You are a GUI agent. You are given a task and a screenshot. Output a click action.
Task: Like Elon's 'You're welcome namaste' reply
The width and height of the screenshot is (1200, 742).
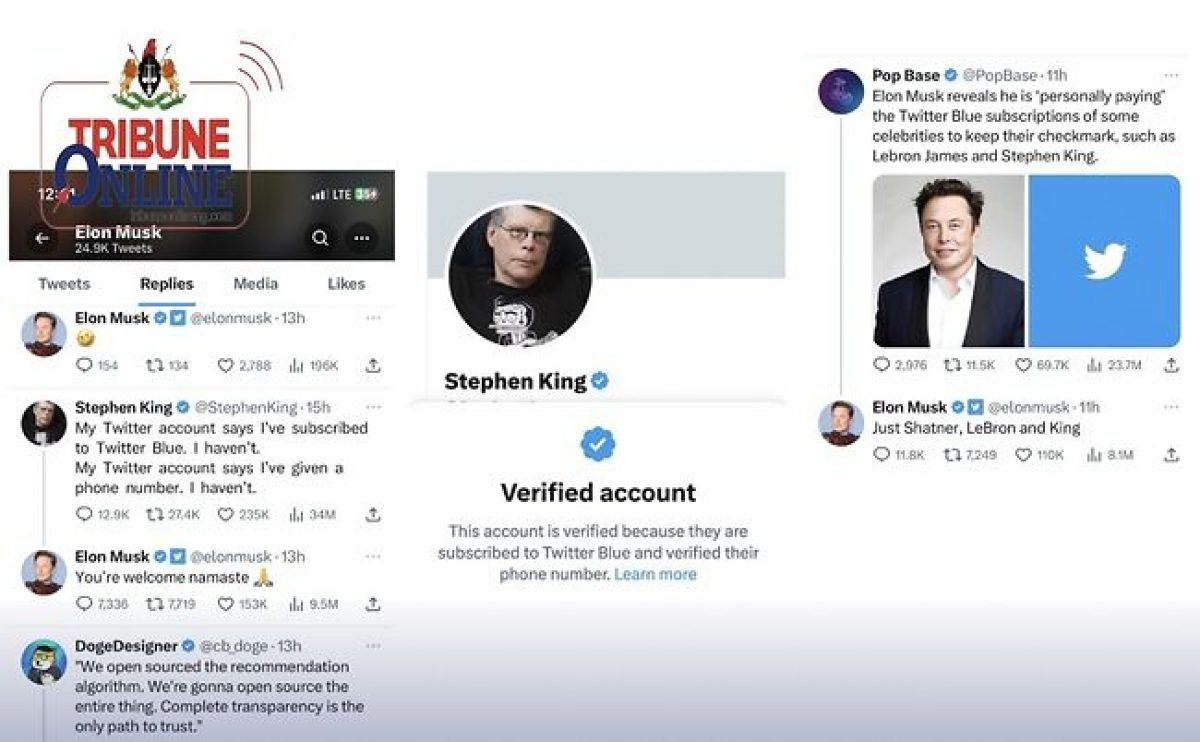(x=243, y=604)
